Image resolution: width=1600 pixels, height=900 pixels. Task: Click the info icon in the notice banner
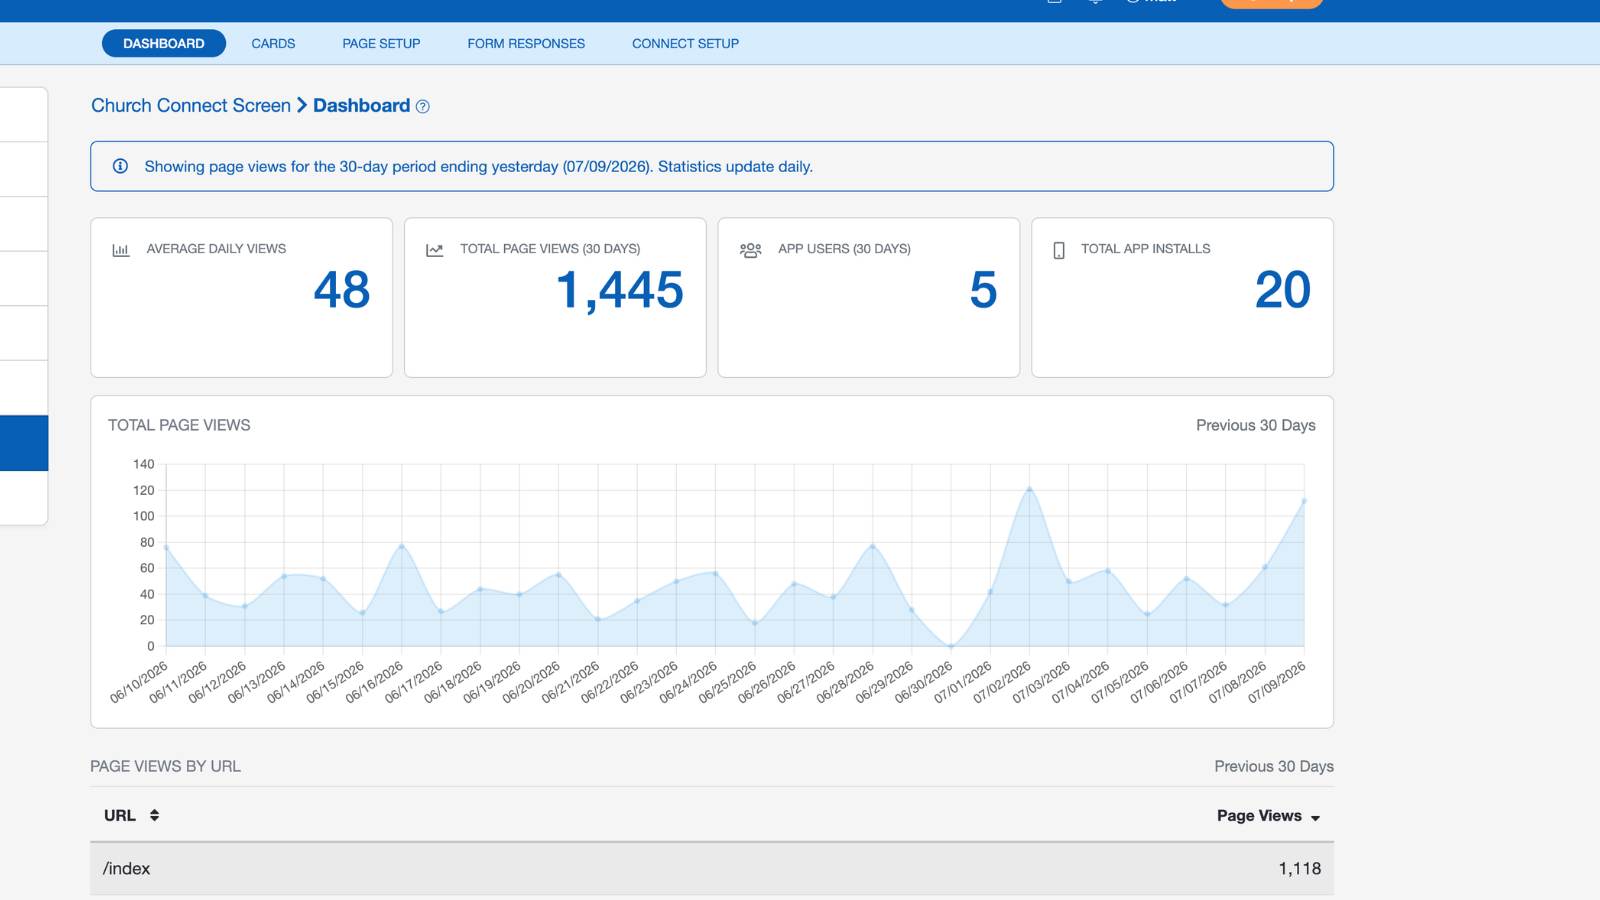coord(120,166)
